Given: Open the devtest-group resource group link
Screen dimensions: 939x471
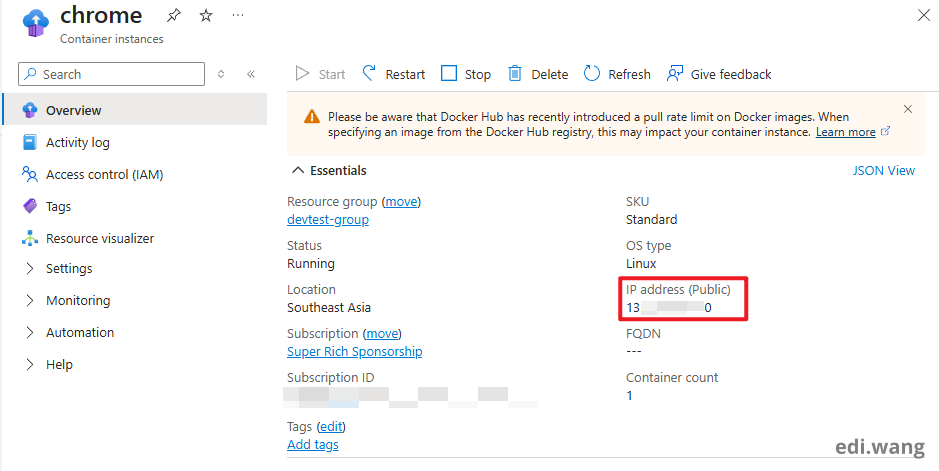Looking at the screenshot, I should pyautogui.click(x=328, y=220).
